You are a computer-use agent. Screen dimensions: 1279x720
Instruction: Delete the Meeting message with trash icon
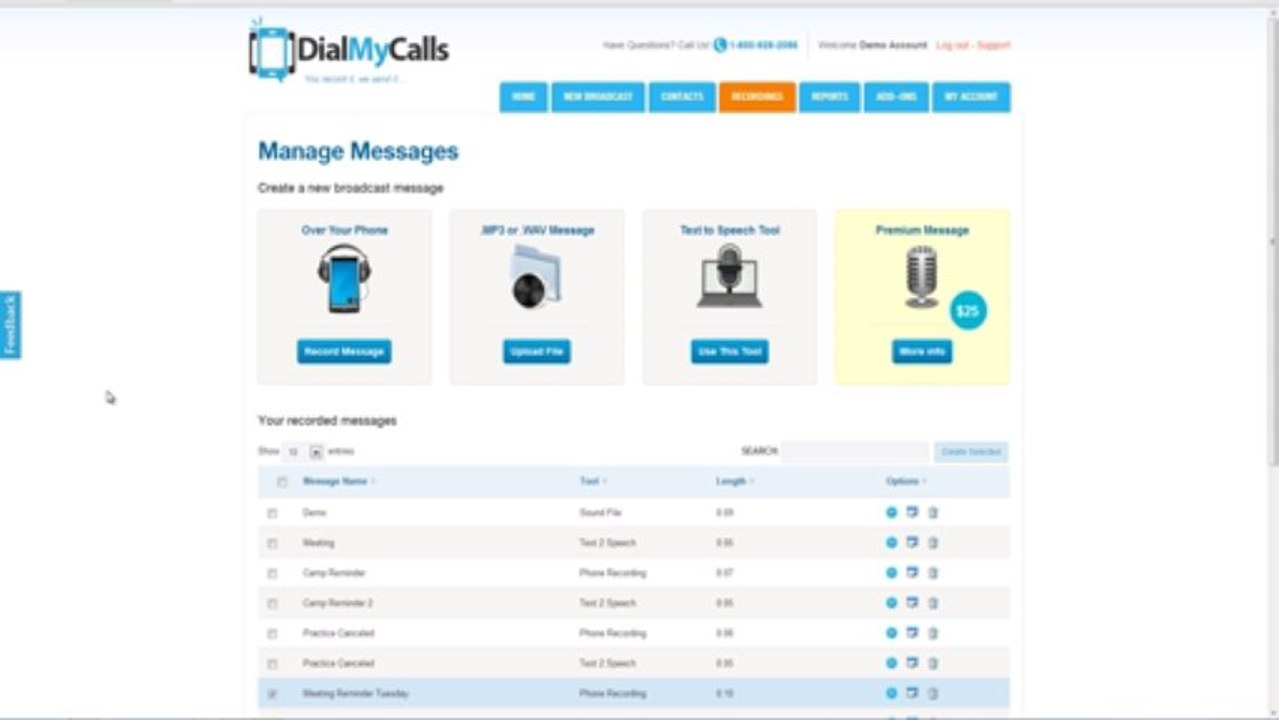click(933, 543)
